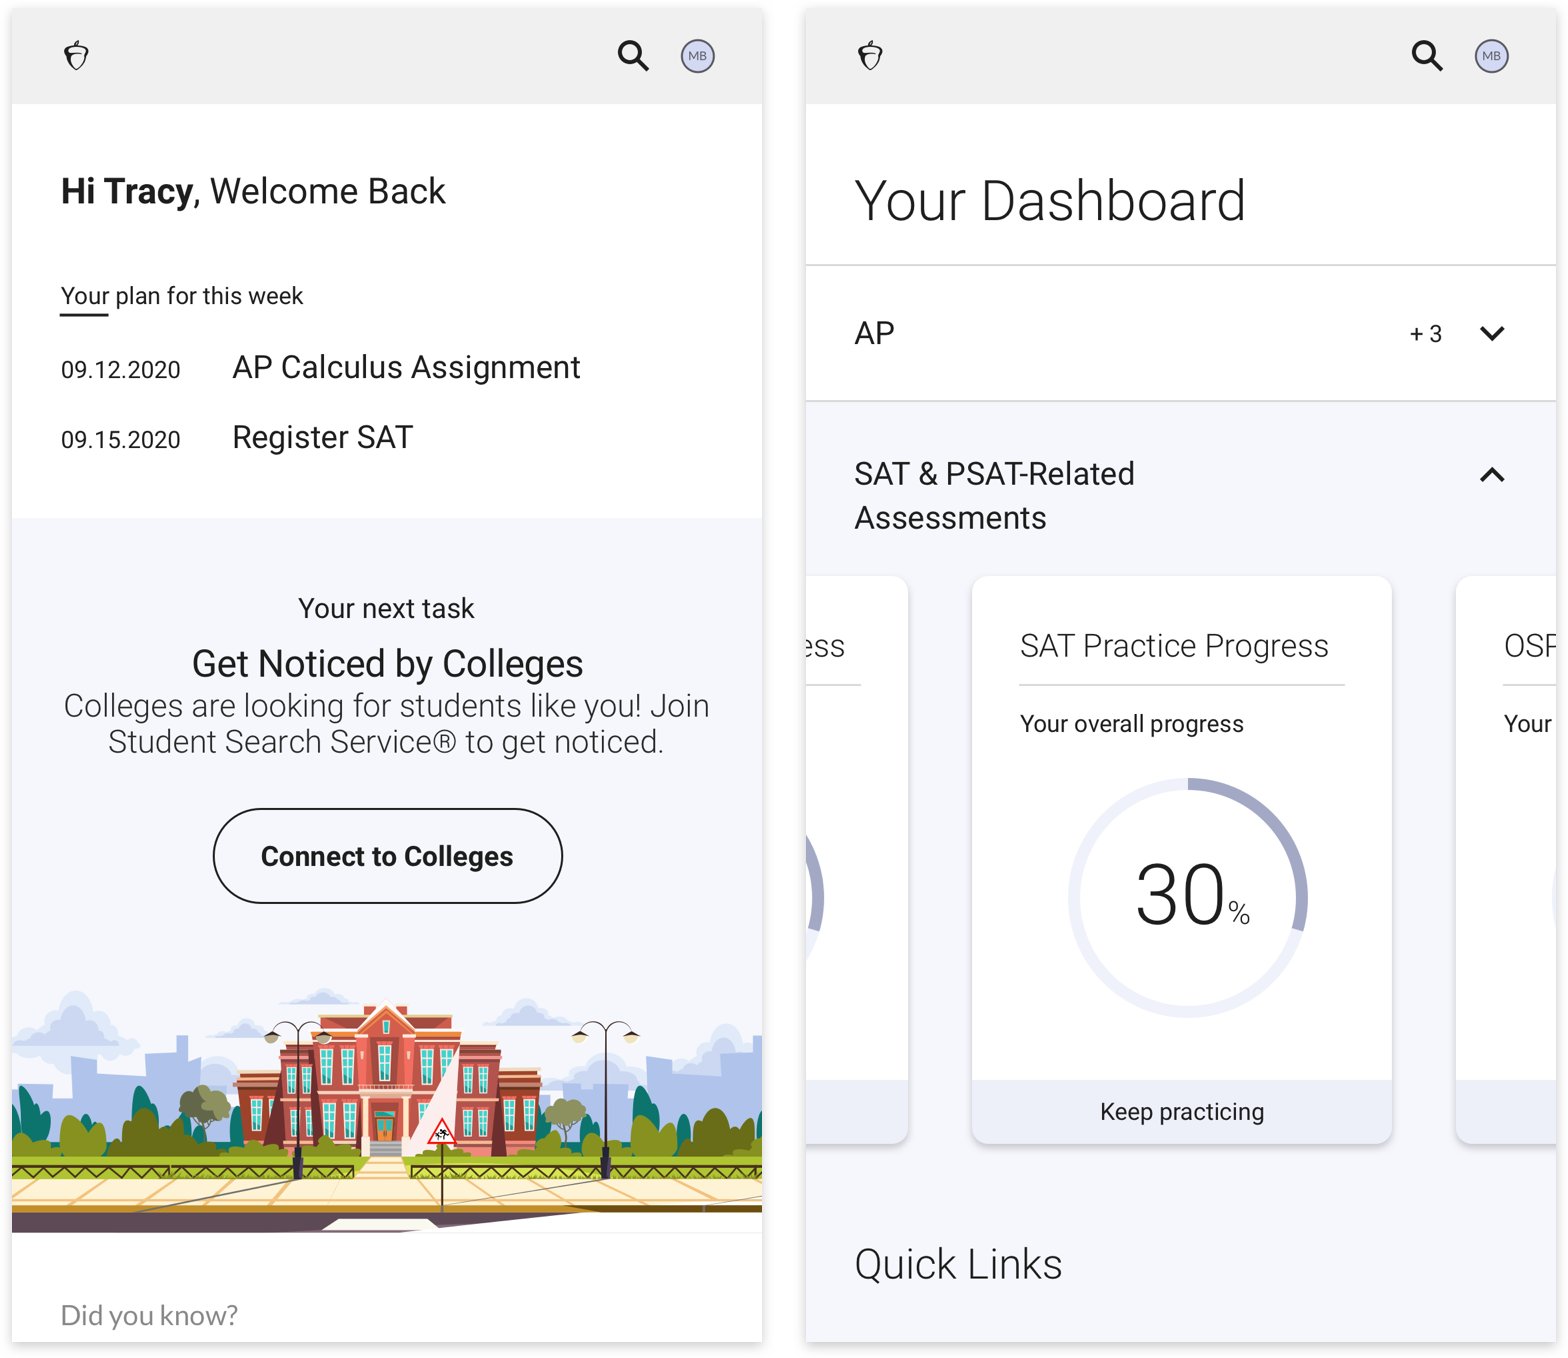Open SAT Practice Progress card title
The width and height of the screenshot is (1568, 1358).
(1174, 646)
